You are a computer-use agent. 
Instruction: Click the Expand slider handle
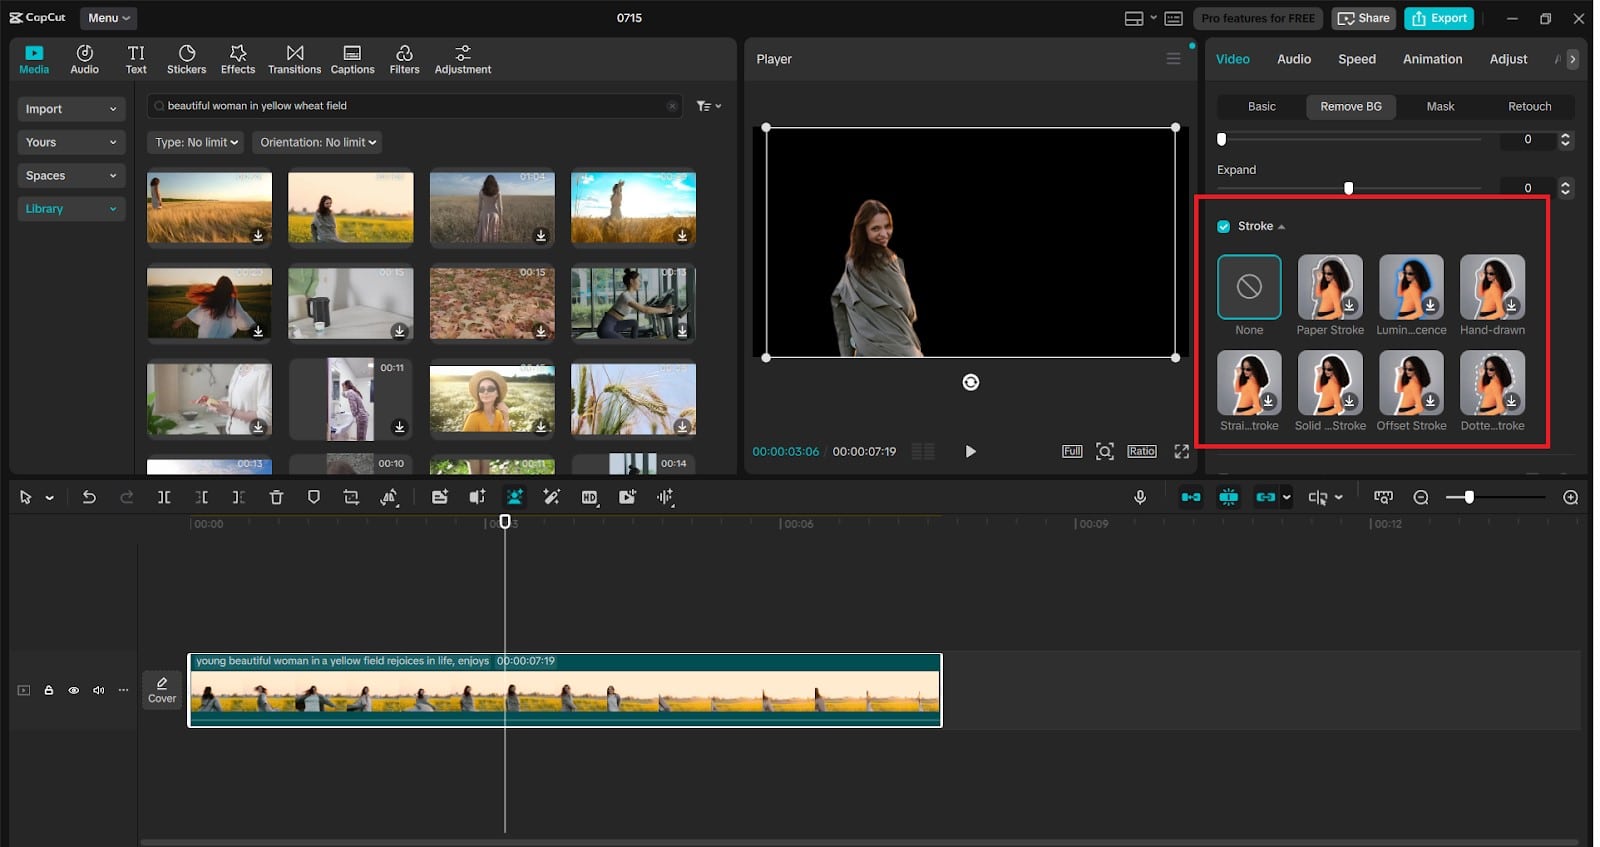(x=1348, y=188)
